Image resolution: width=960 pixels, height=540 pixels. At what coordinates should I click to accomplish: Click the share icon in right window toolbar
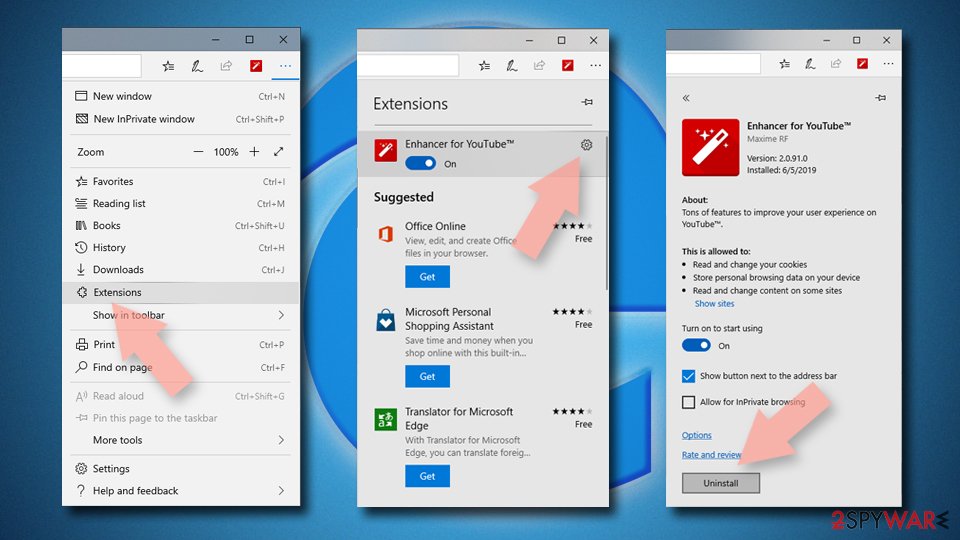point(836,64)
